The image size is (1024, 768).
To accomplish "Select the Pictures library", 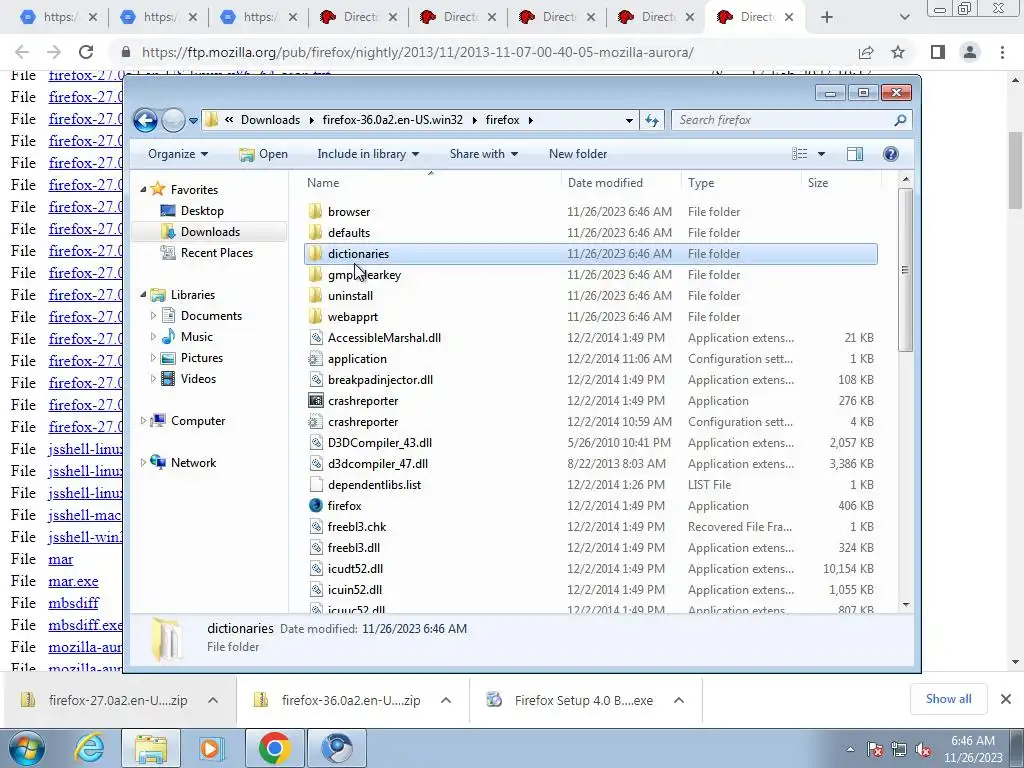I will pyautogui.click(x=202, y=358).
